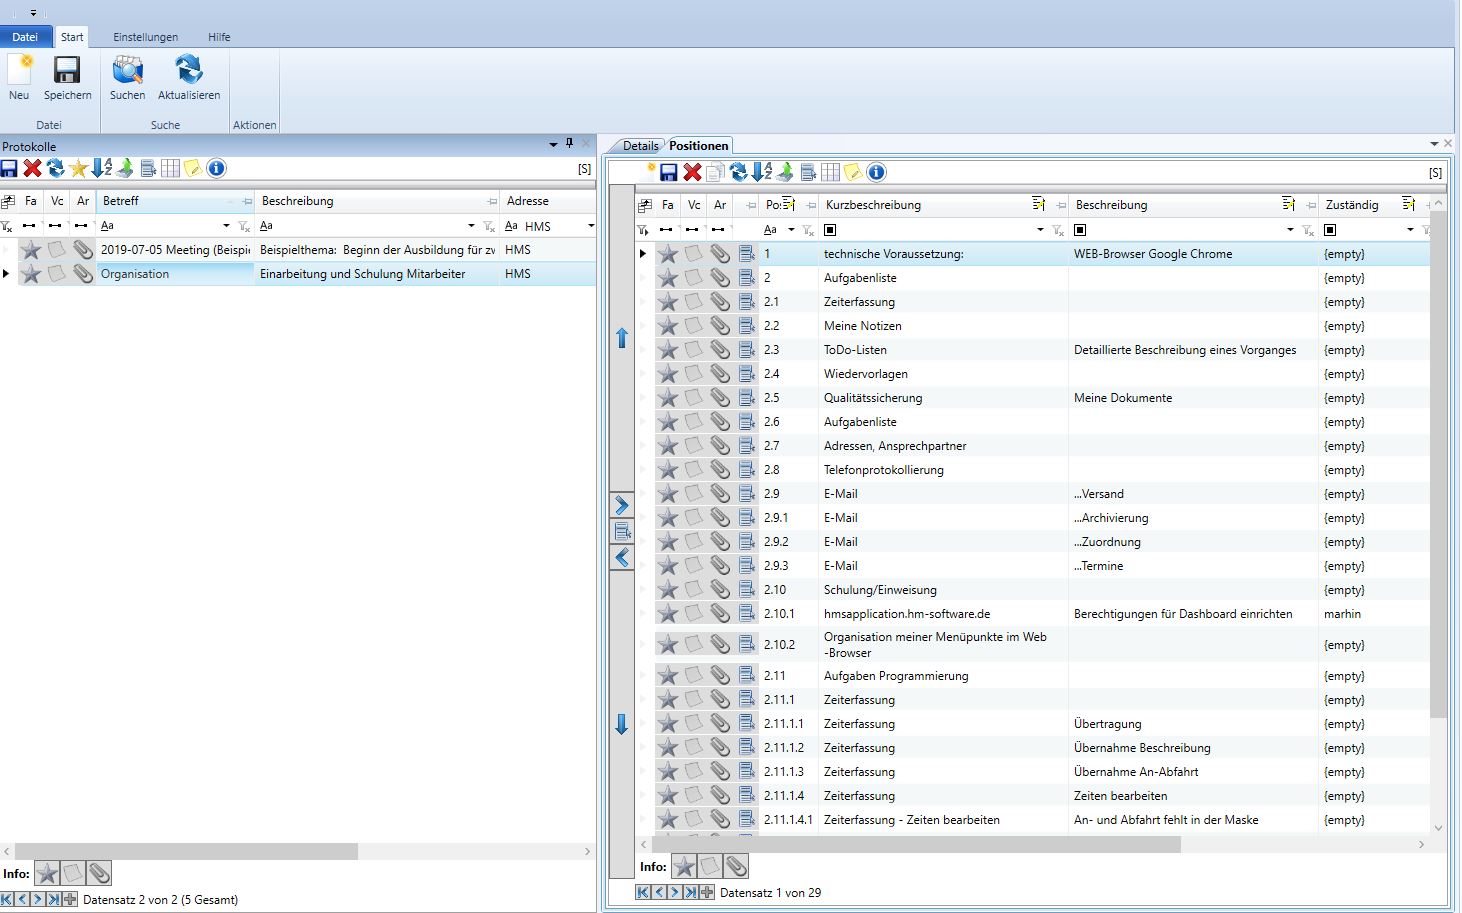Select the Positionen tab
Screen dimensions: 1462x913
[x=699, y=146]
